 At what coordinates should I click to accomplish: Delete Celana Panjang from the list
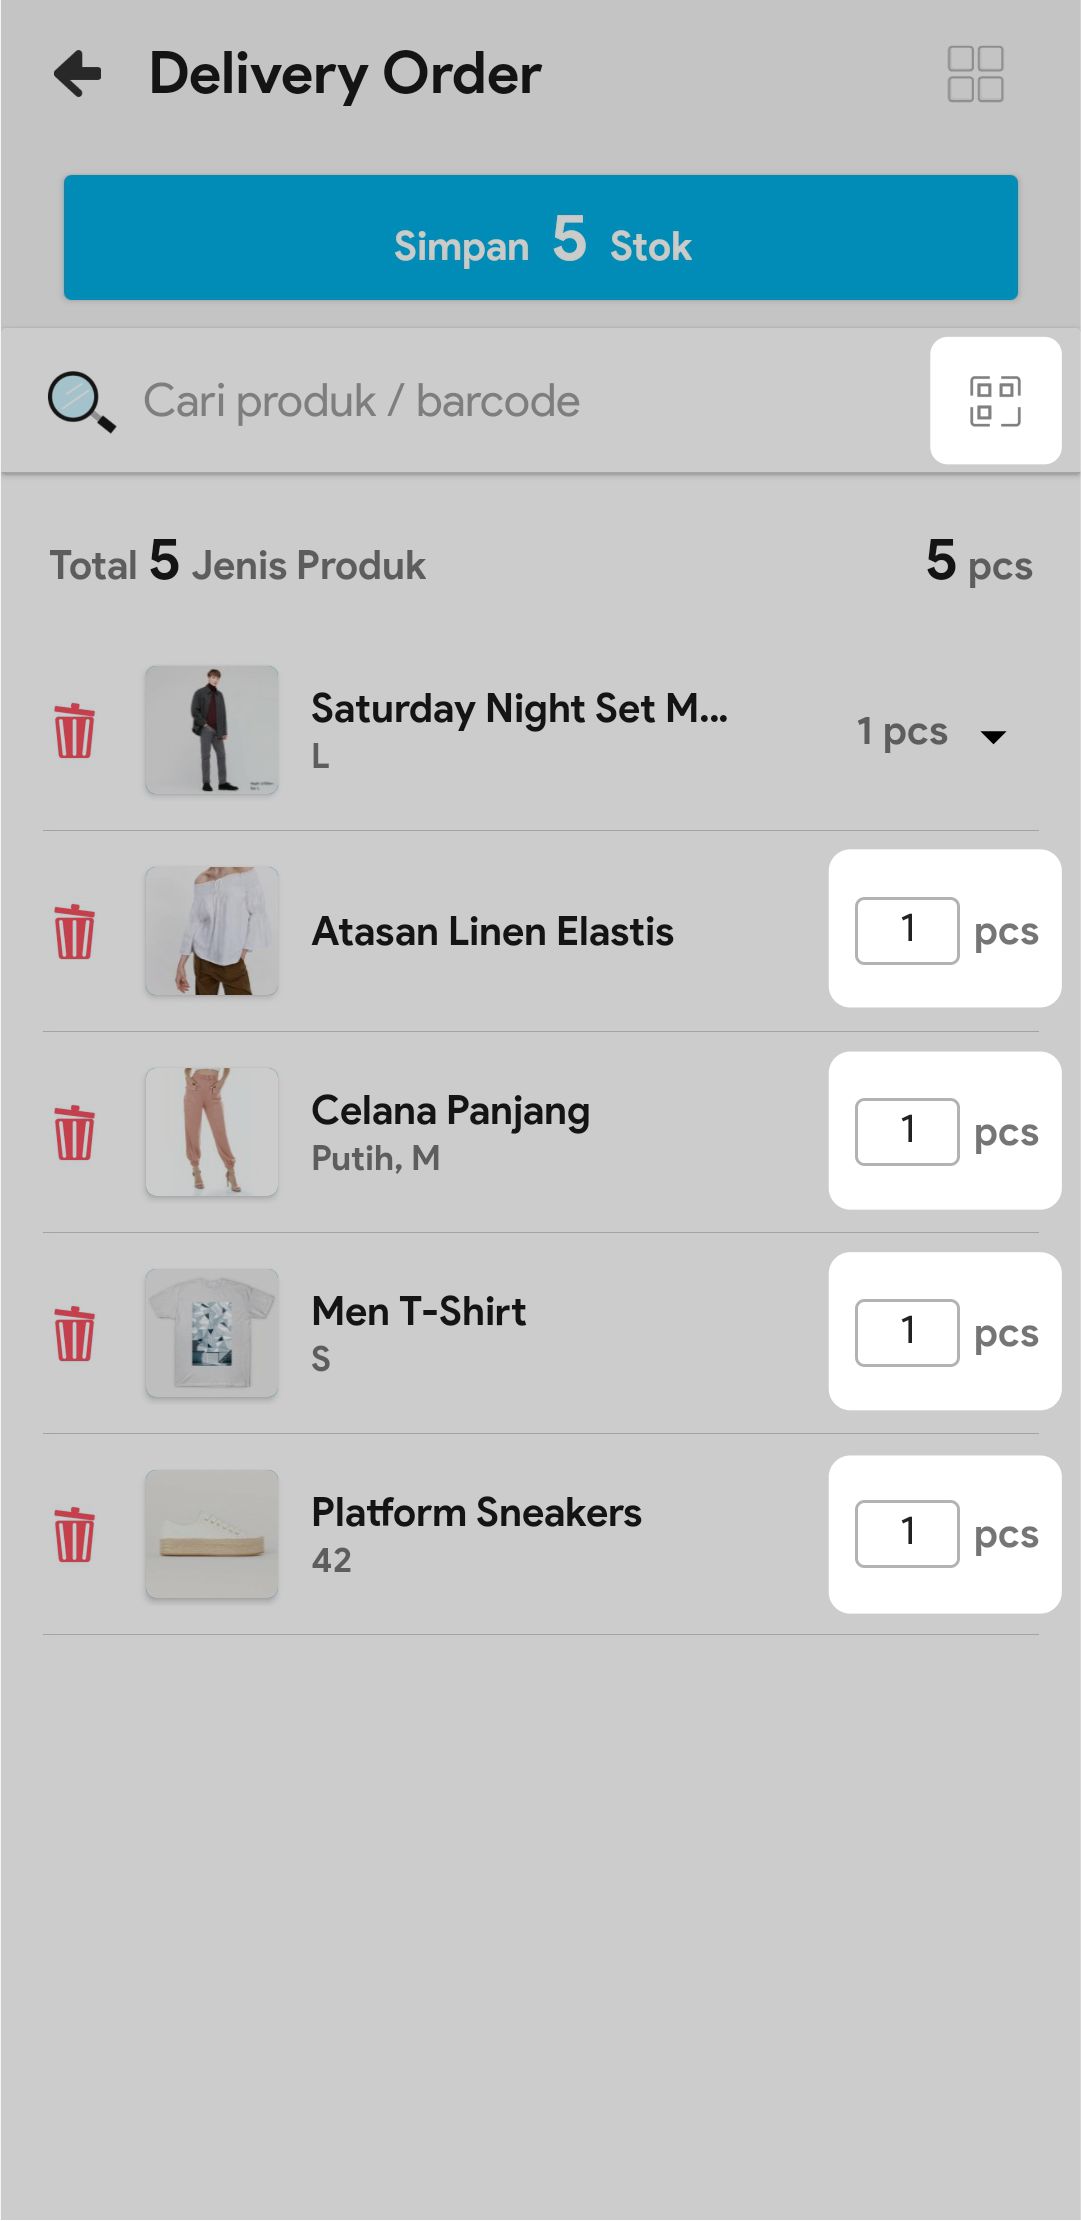point(74,1133)
